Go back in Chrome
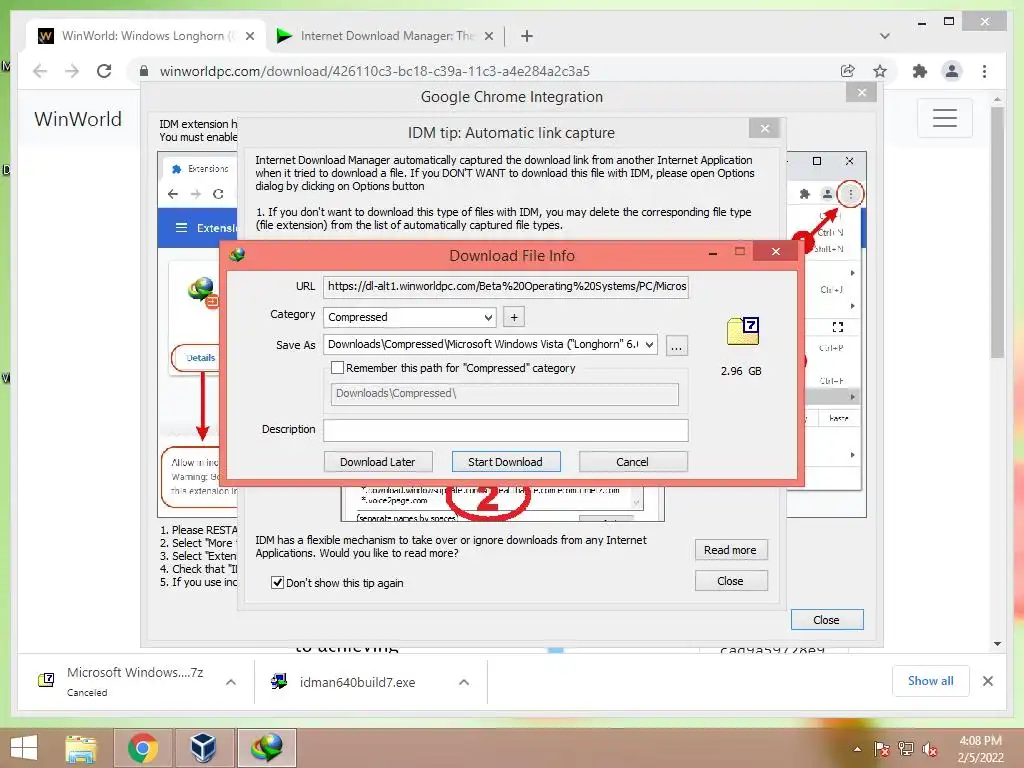Screen dimensions: 1024x768 click(40, 71)
